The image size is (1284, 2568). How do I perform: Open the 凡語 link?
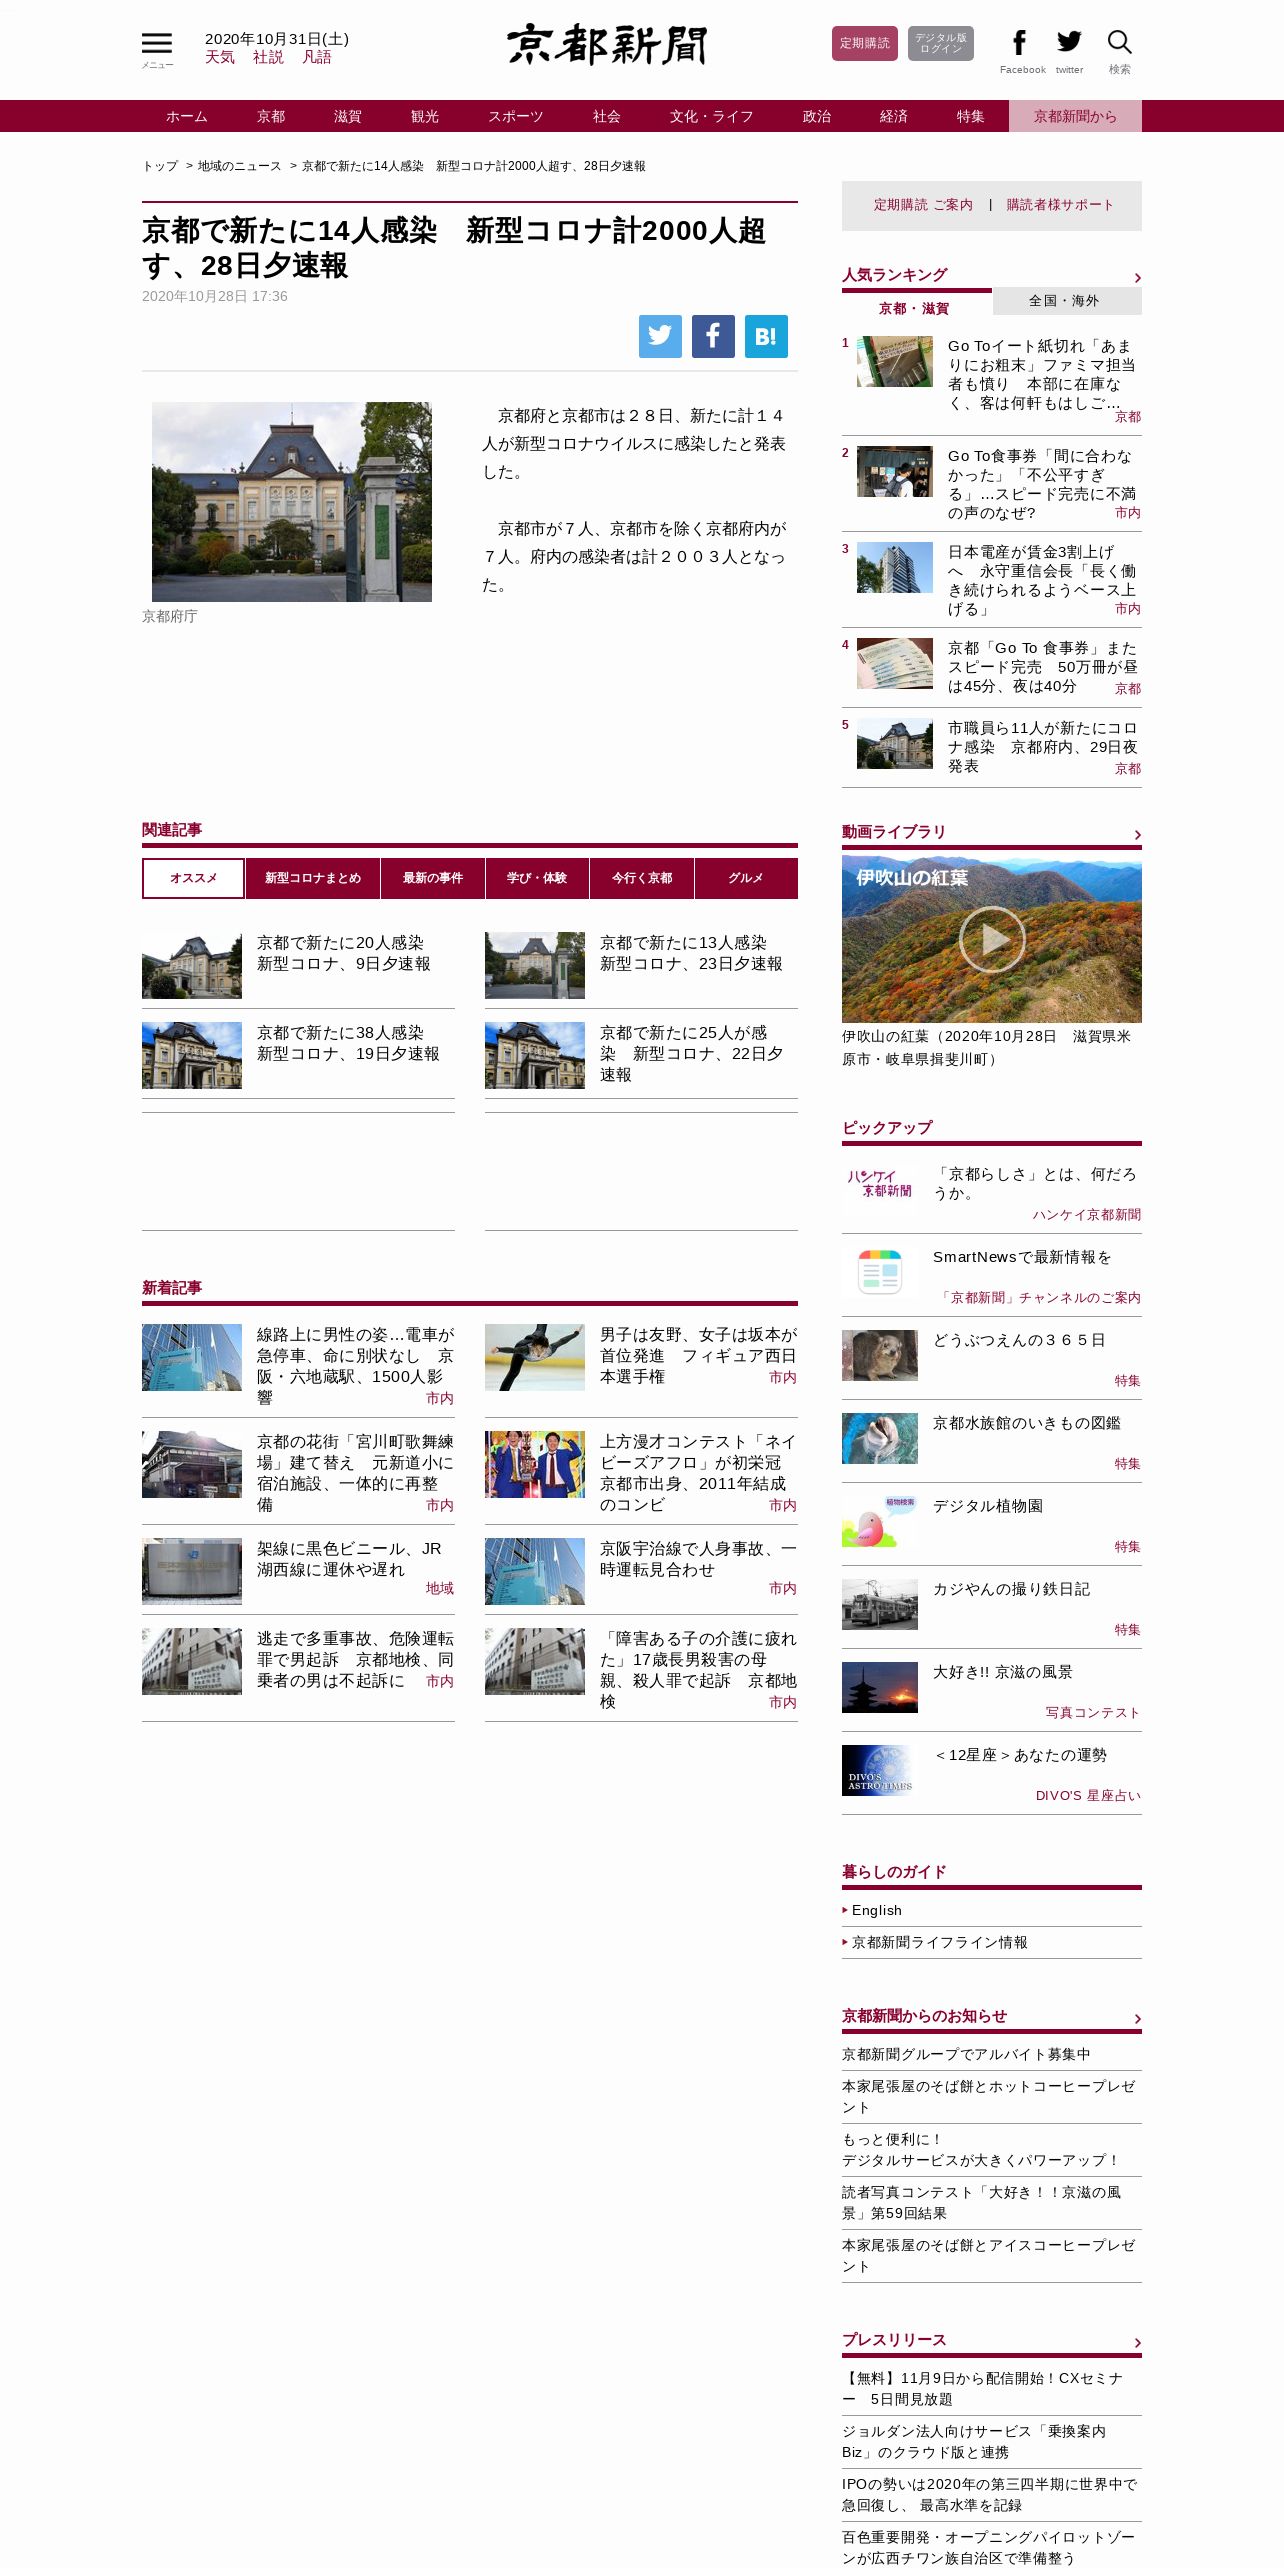[317, 57]
